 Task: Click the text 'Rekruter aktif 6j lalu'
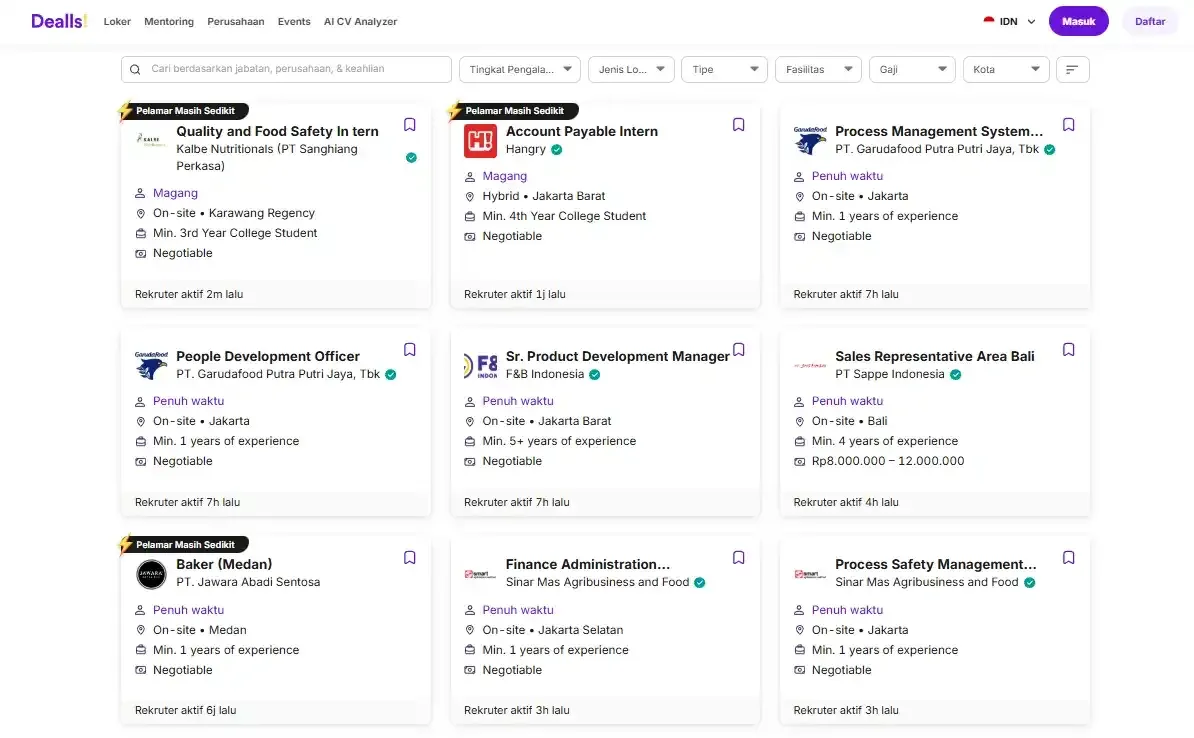(185, 710)
